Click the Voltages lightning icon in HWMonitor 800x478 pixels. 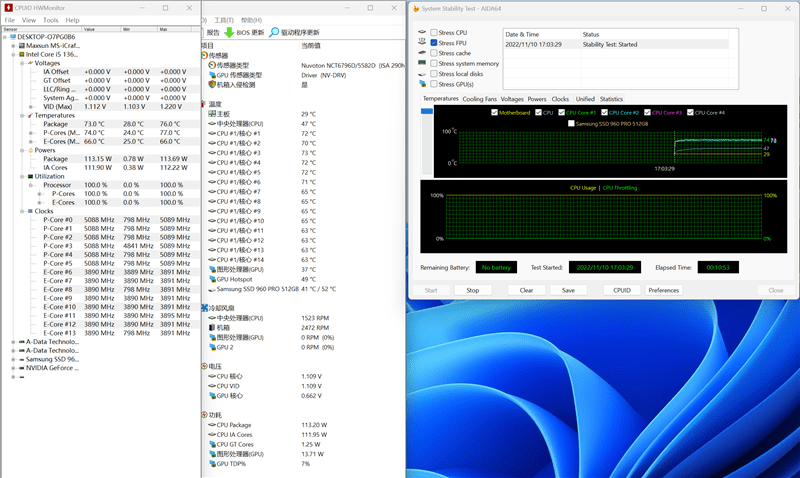(x=31, y=63)
